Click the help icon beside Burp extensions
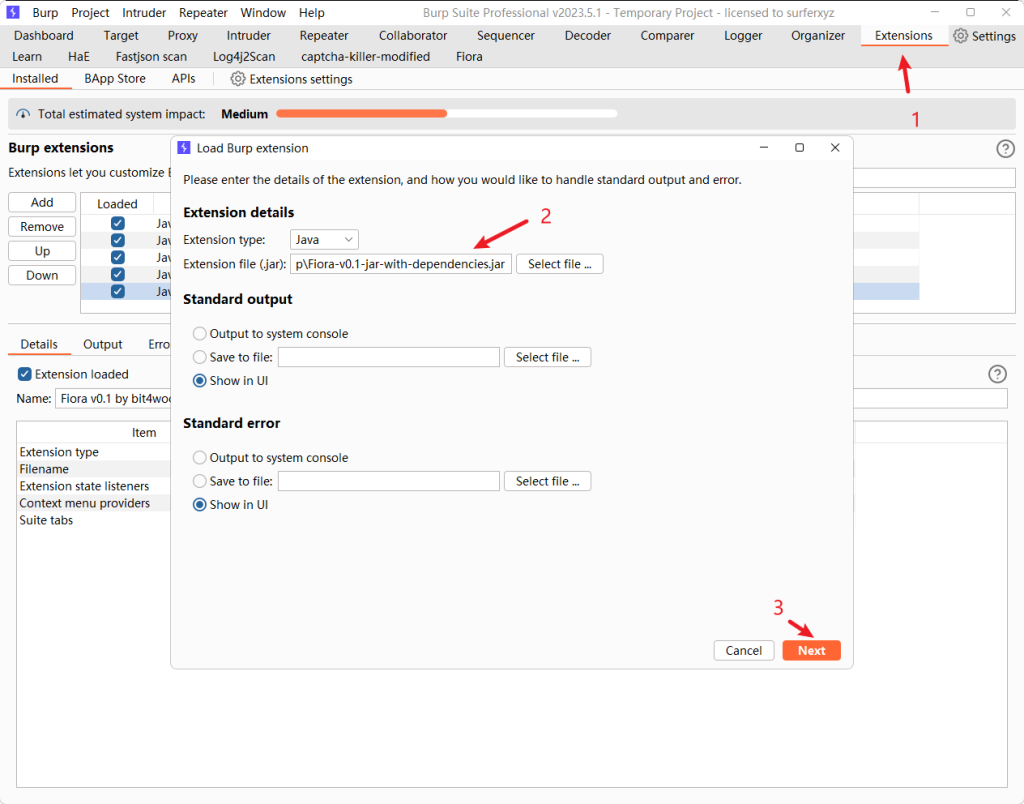 coord(1005,149)
